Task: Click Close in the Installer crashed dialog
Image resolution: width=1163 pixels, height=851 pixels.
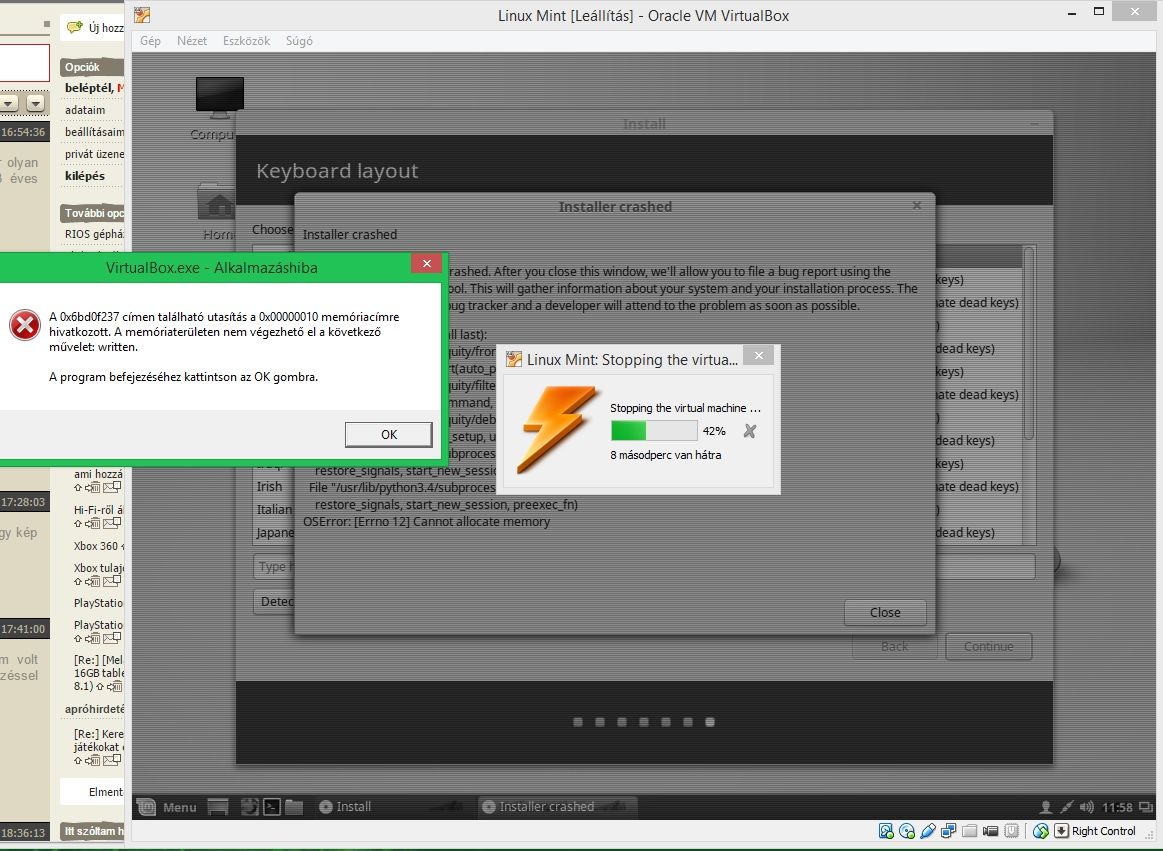Action: click(885, 612)
